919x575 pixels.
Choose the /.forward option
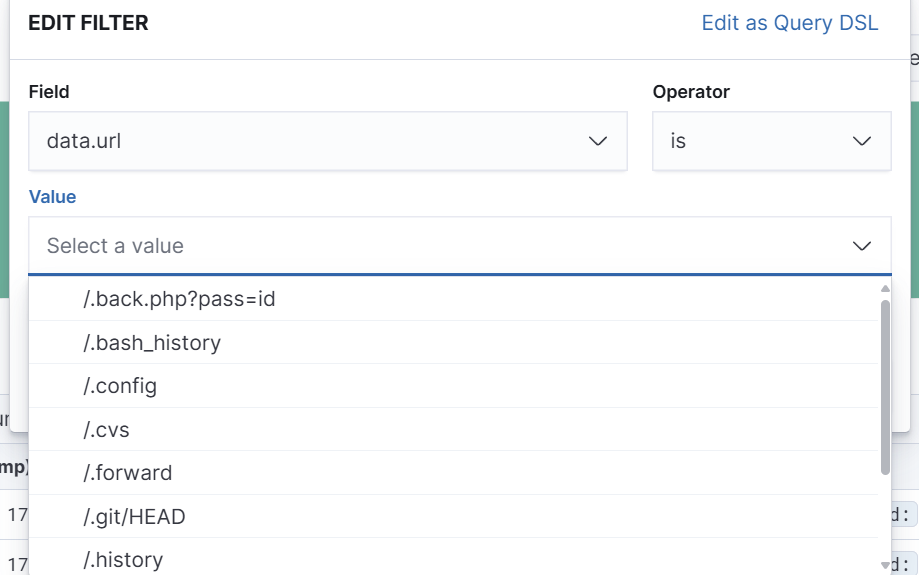pos(128,473)
